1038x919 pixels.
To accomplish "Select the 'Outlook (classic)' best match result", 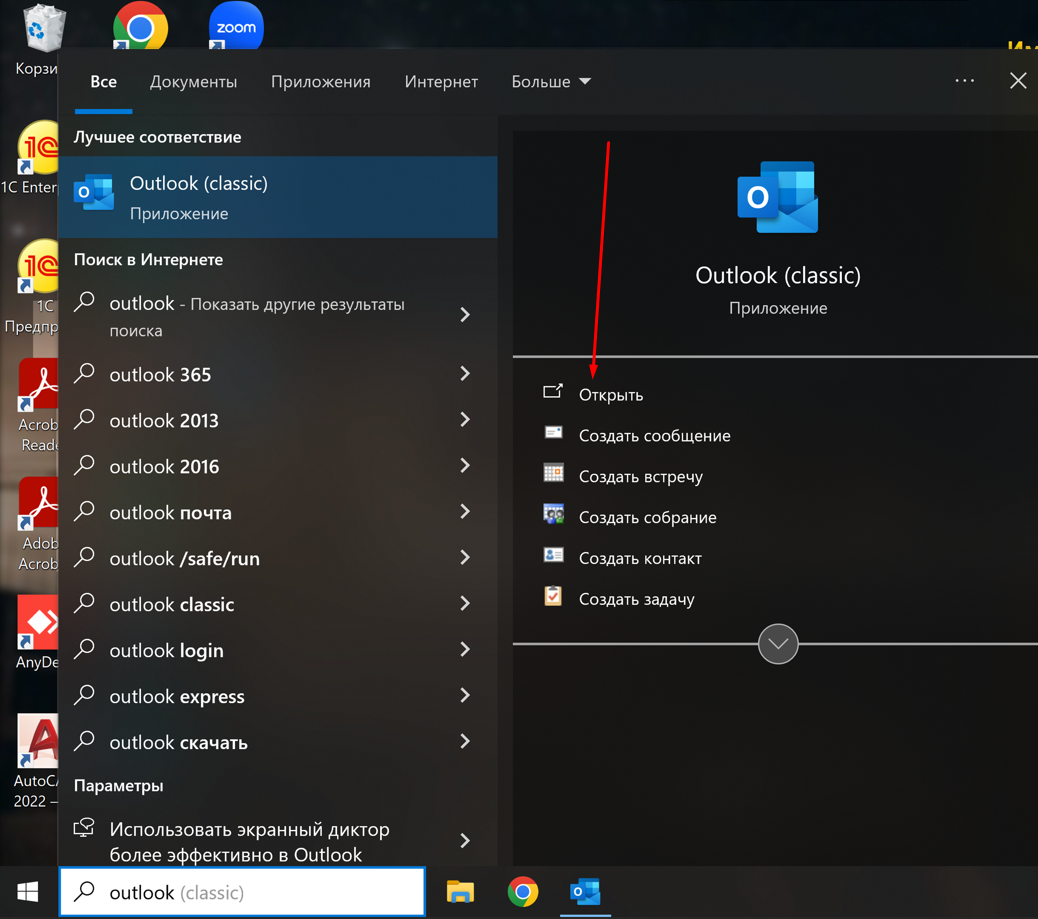I will pyautogui.click(x=278, y=197).
